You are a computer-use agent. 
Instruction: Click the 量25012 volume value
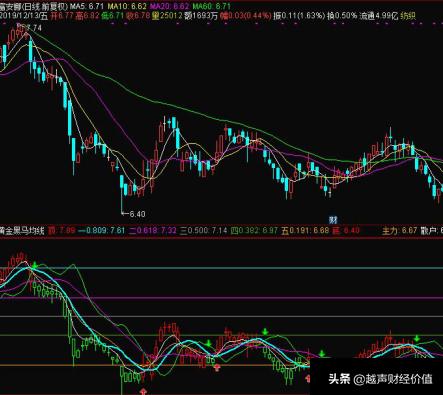tap(167, 16)
